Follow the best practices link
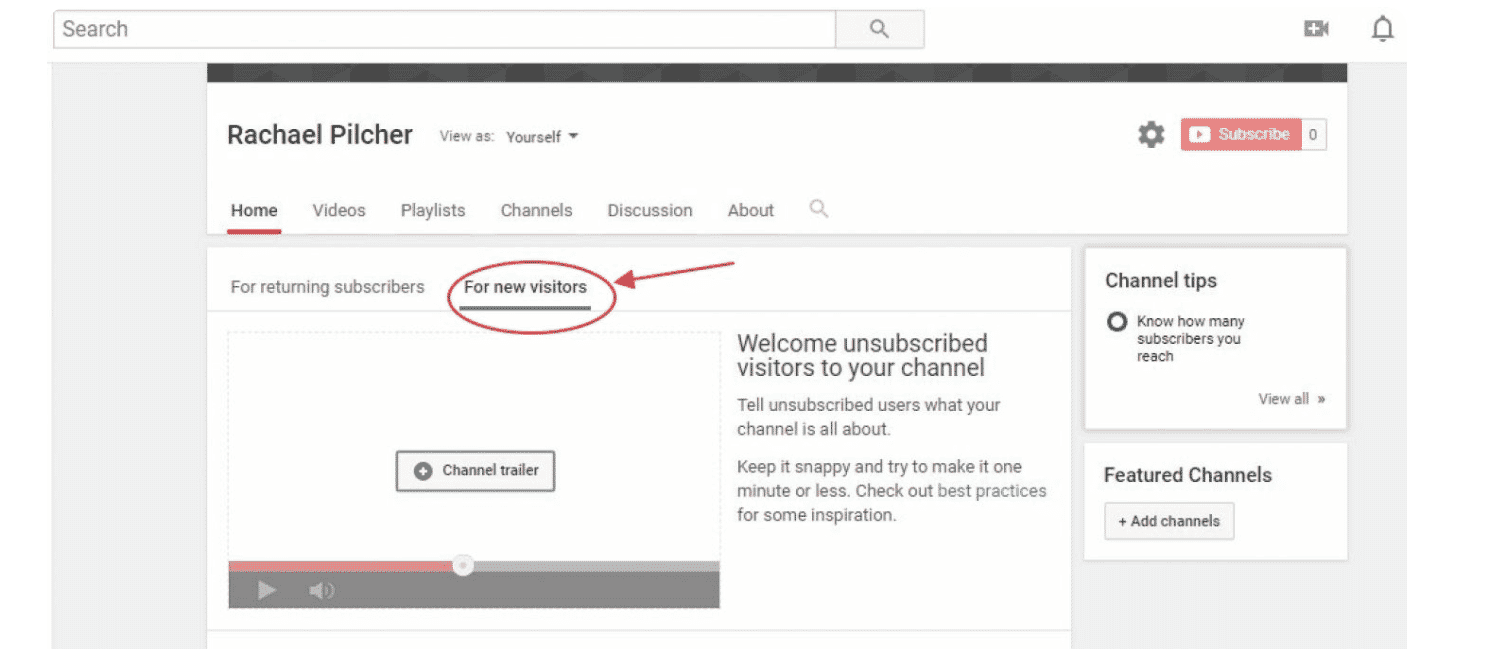1501x649 pixels. 992,491
